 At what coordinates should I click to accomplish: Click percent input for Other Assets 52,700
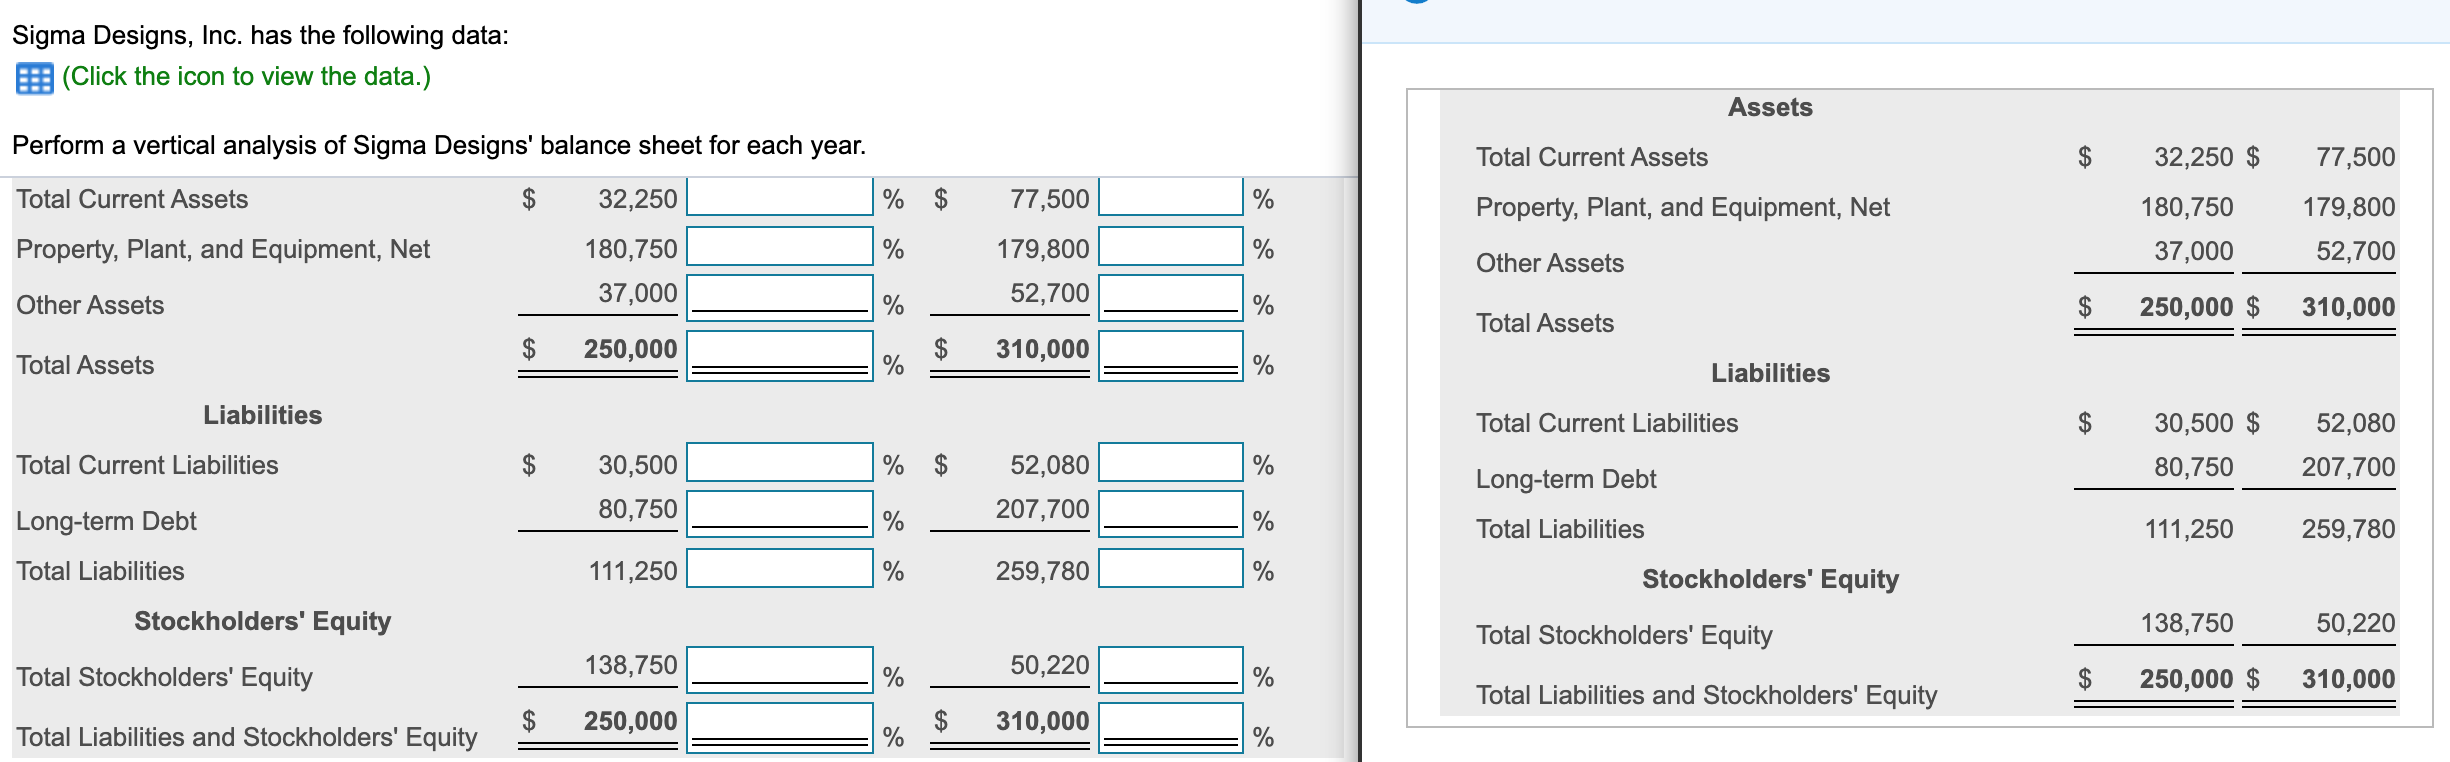tap(1171, 298)
